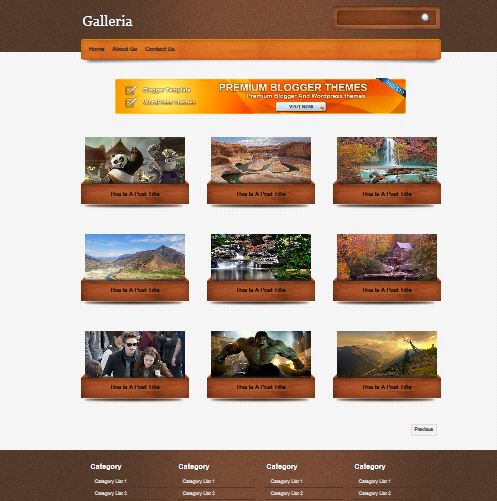
Task: Click post title under golden sunset image
Action: click(x=387, y=387)
